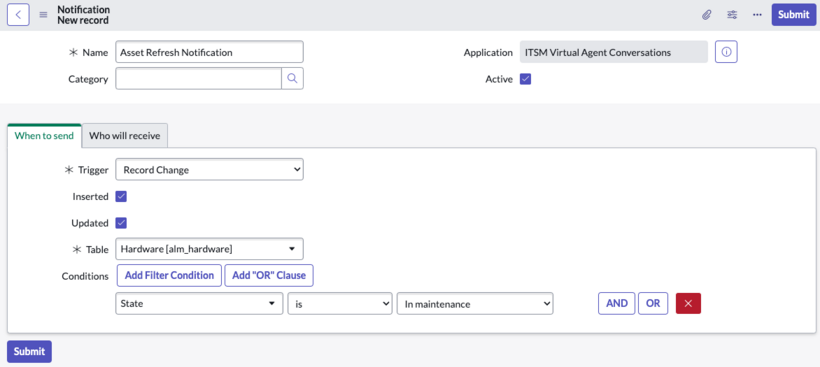
Task: Click the Conditions label
Action: click(x=85, y=276)
